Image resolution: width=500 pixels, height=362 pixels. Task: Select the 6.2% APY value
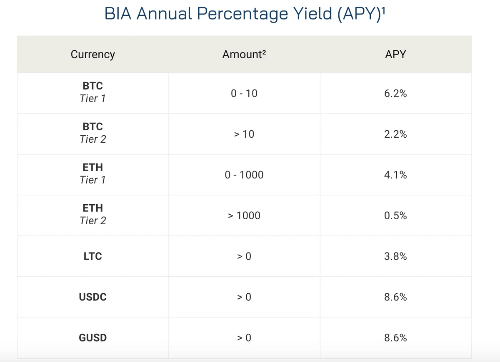click(395, 93)
